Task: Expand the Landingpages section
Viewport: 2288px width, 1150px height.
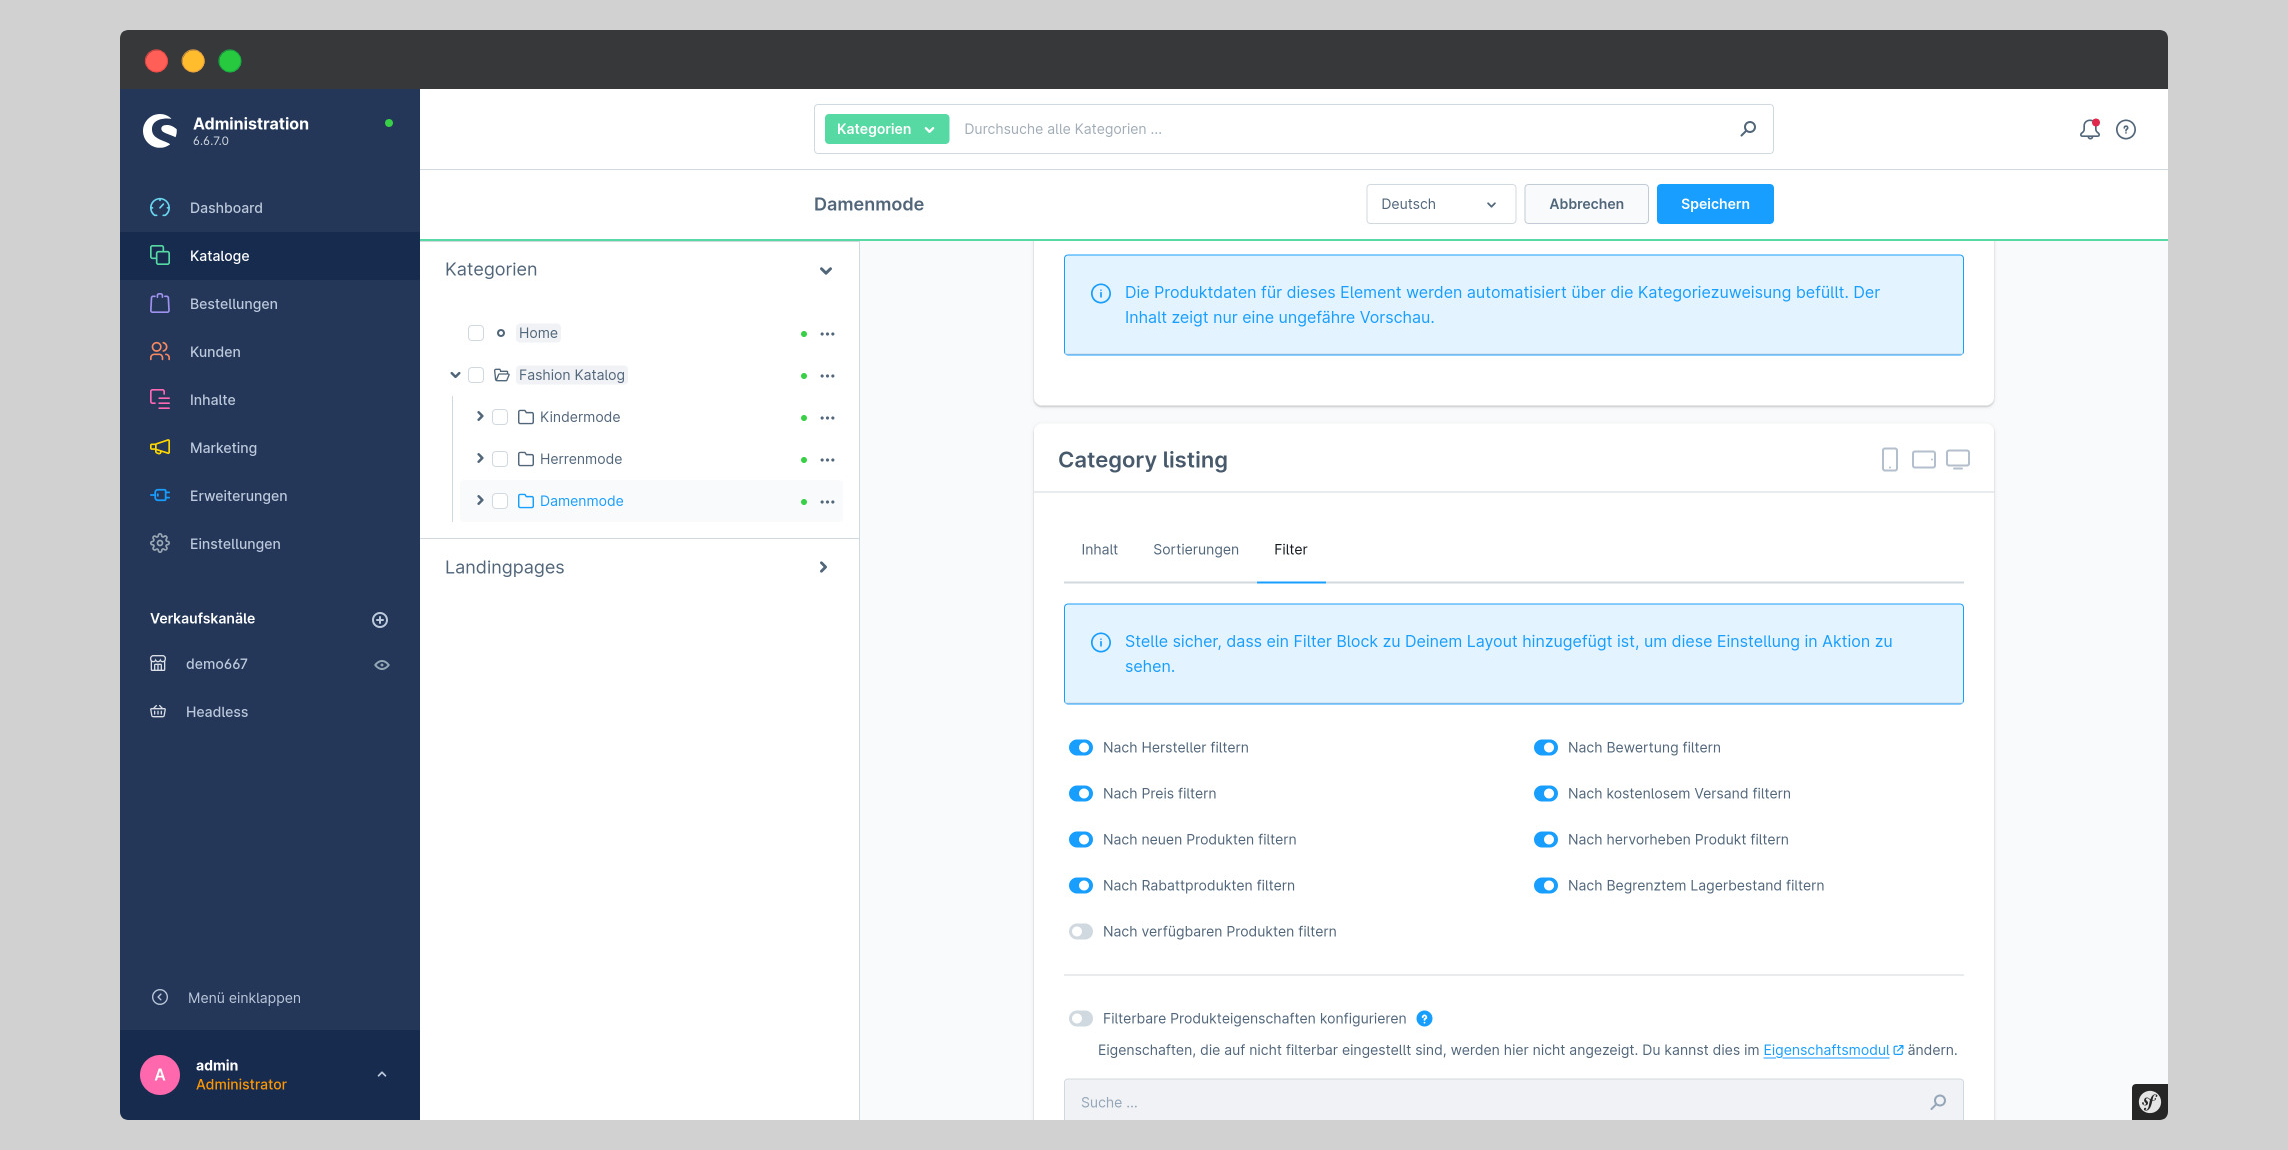Action: 824,566
